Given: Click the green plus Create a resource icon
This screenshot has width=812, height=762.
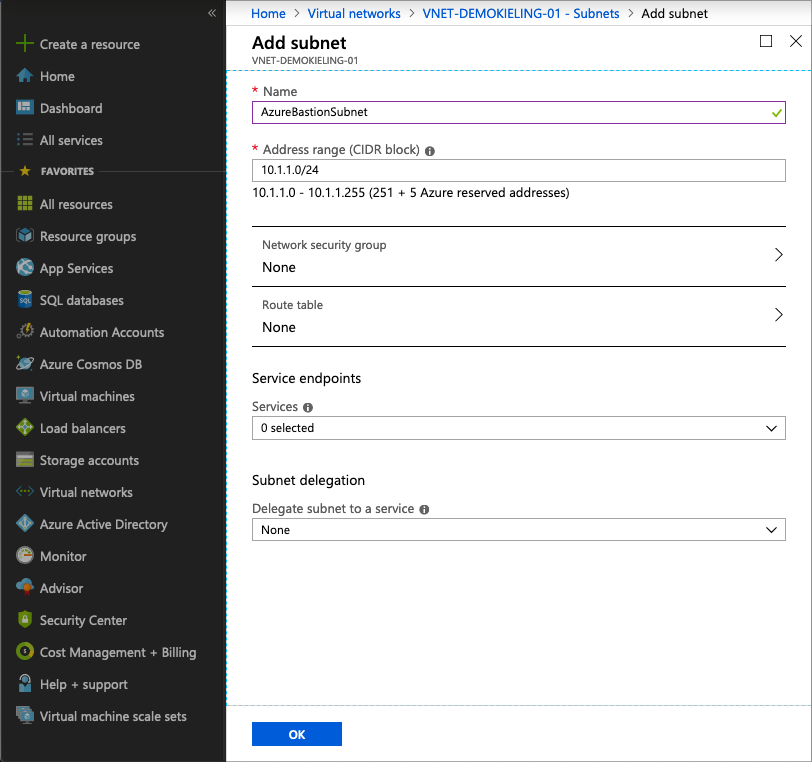Looking at the screenshot, I should click(x=24, y=44).
